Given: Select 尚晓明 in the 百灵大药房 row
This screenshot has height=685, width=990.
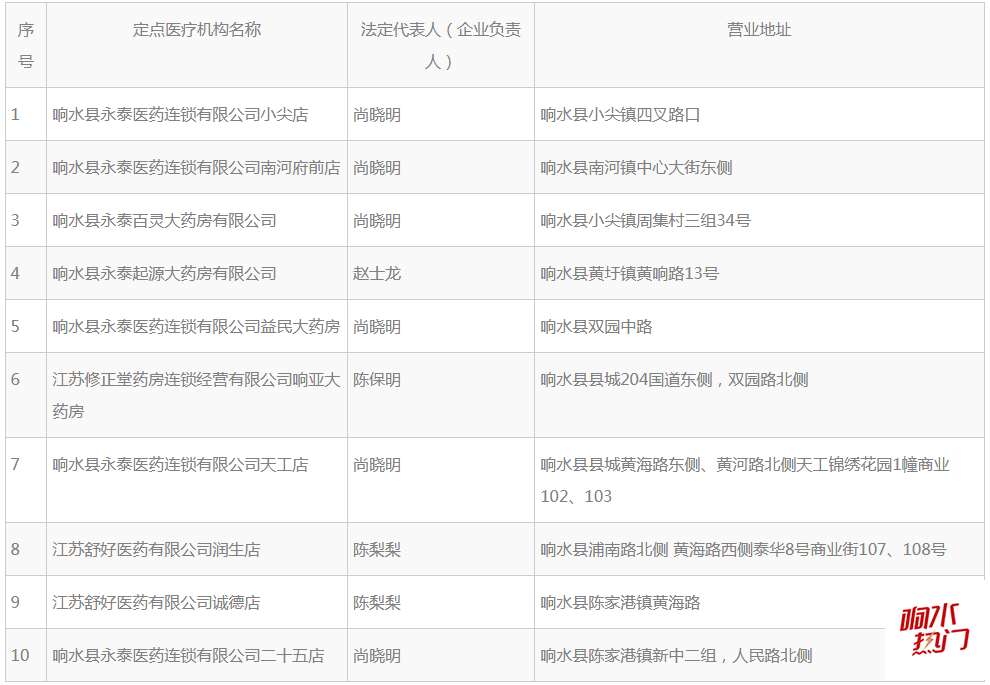Looking at the screenshot, I should point(377,221).
